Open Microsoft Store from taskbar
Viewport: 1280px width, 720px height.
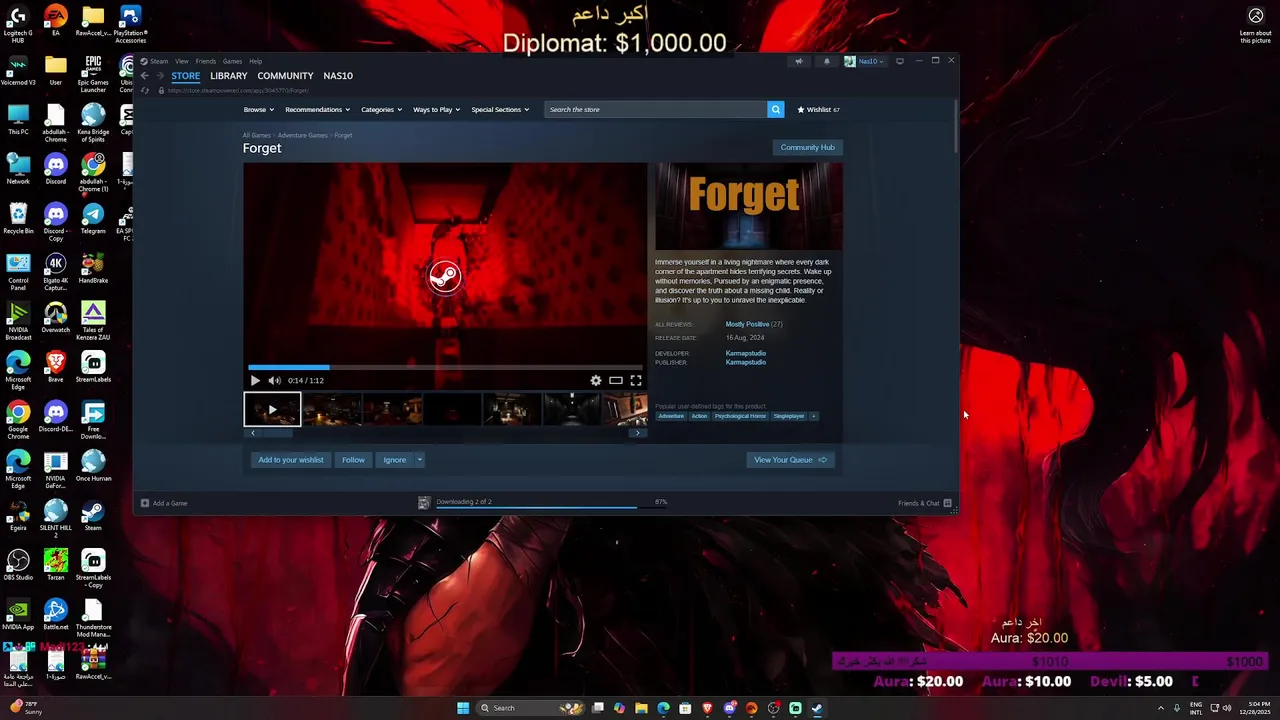tap(685, 708)
